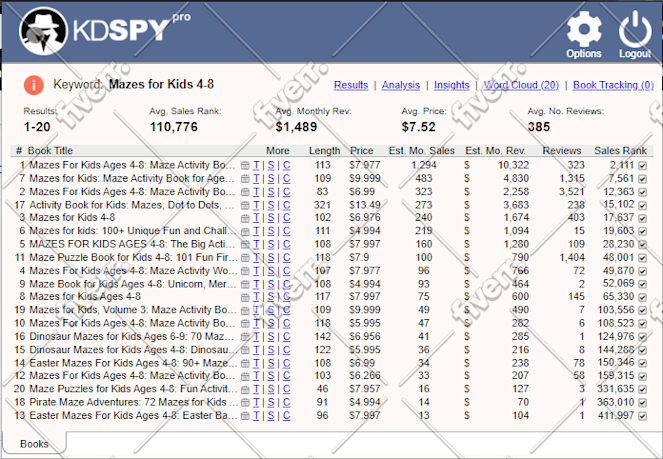Click the Avg. No. Reviews value 385
This screenshot has width=663, height=459.
(x=539, y=127)
